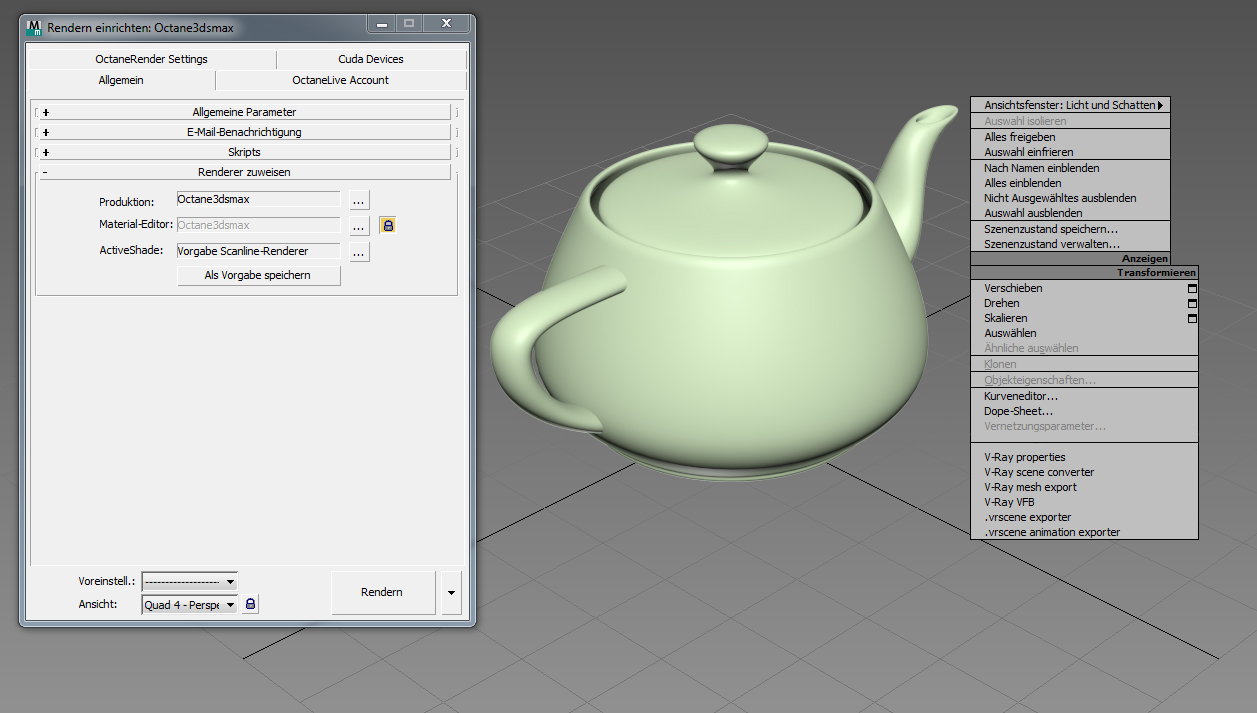
Task: Toggle the Ansicht viewport lock icon
Action: pyautogui.click(x=250, y=604)
